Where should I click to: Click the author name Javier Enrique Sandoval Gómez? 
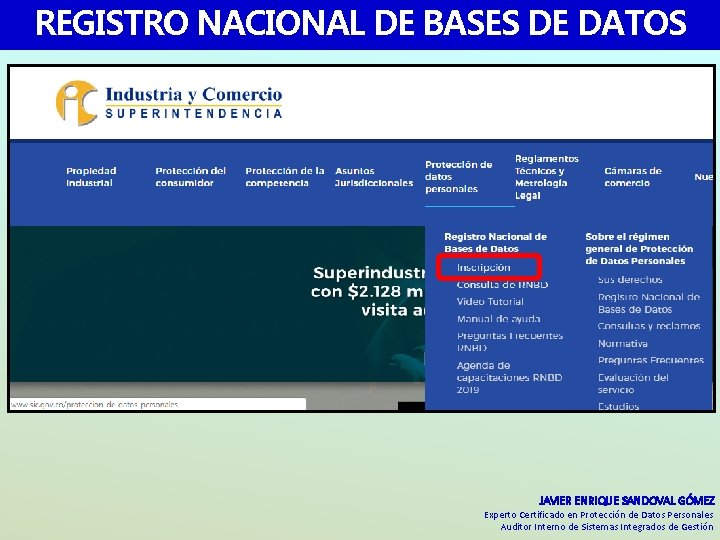[626, 501]
